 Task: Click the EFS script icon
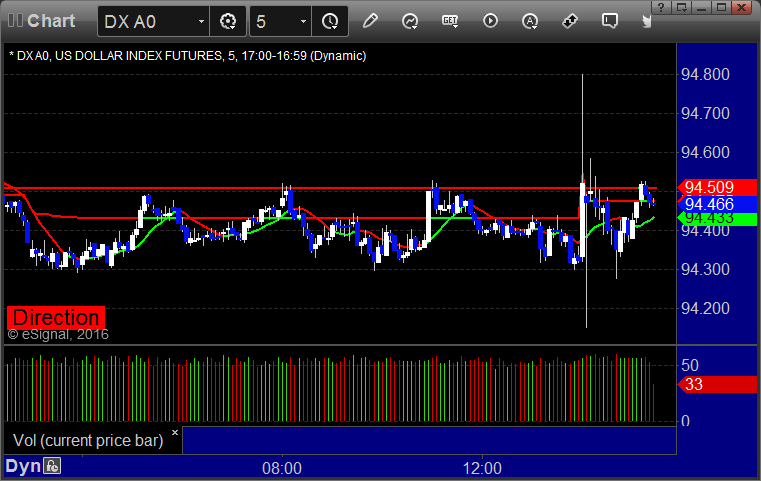450,20
